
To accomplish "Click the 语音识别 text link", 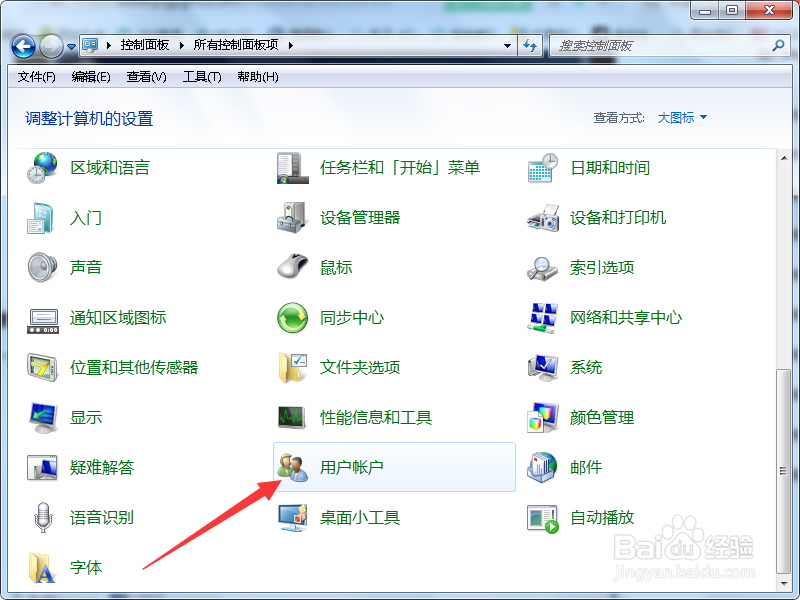I will (x=102, y=517).
